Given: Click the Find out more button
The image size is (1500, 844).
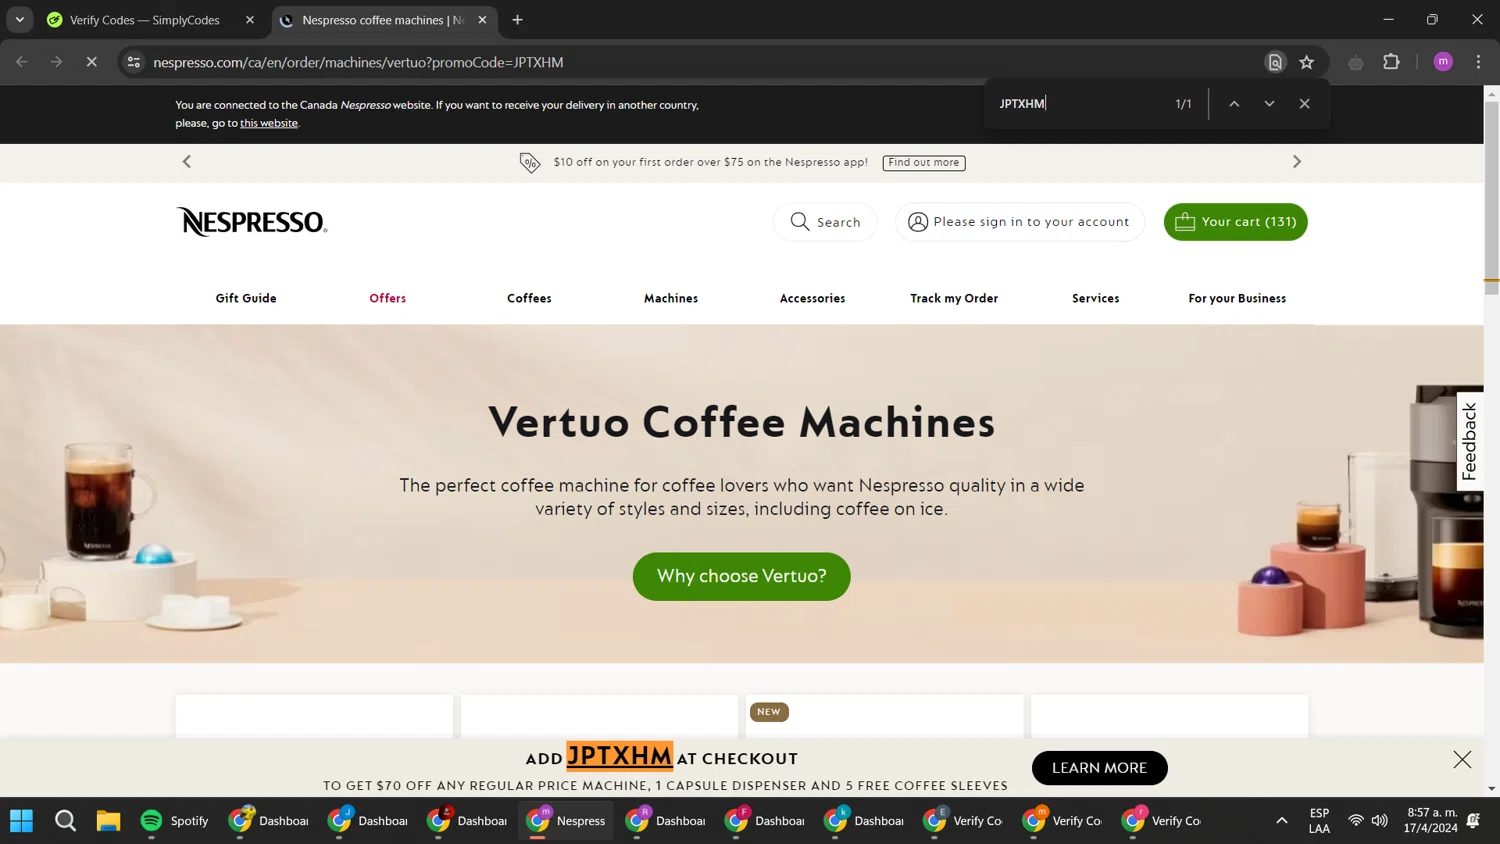Looking at the screenshot, I should click(924, 162).
